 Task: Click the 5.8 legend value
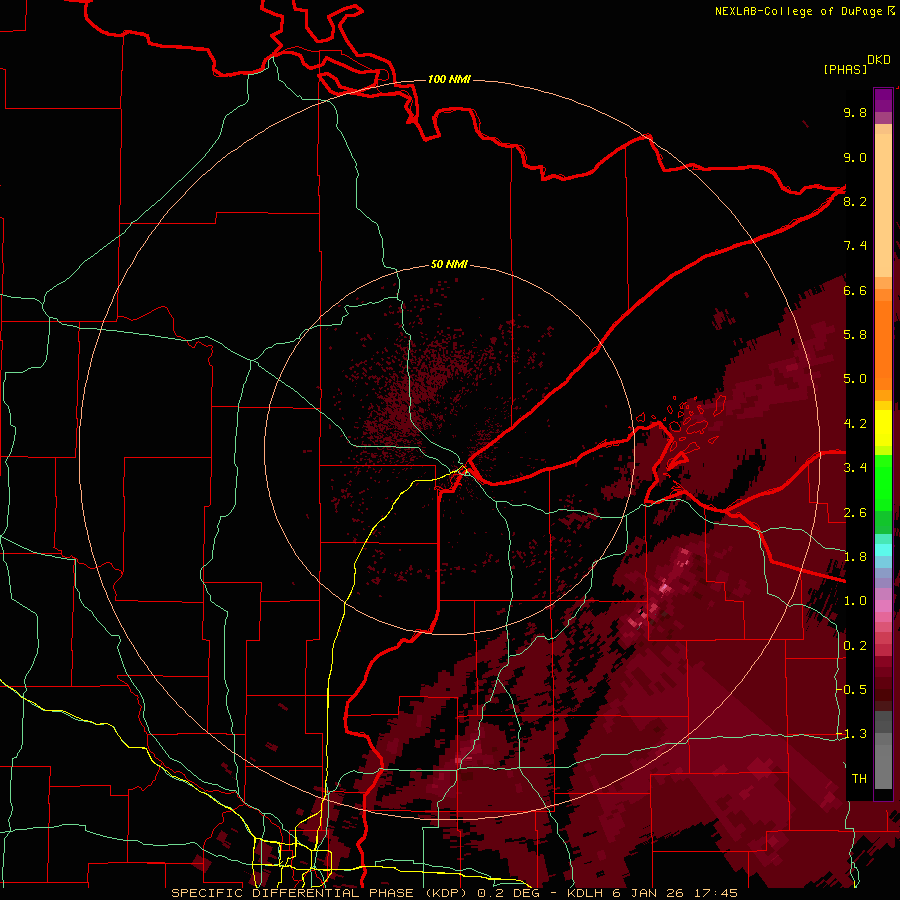855,335
